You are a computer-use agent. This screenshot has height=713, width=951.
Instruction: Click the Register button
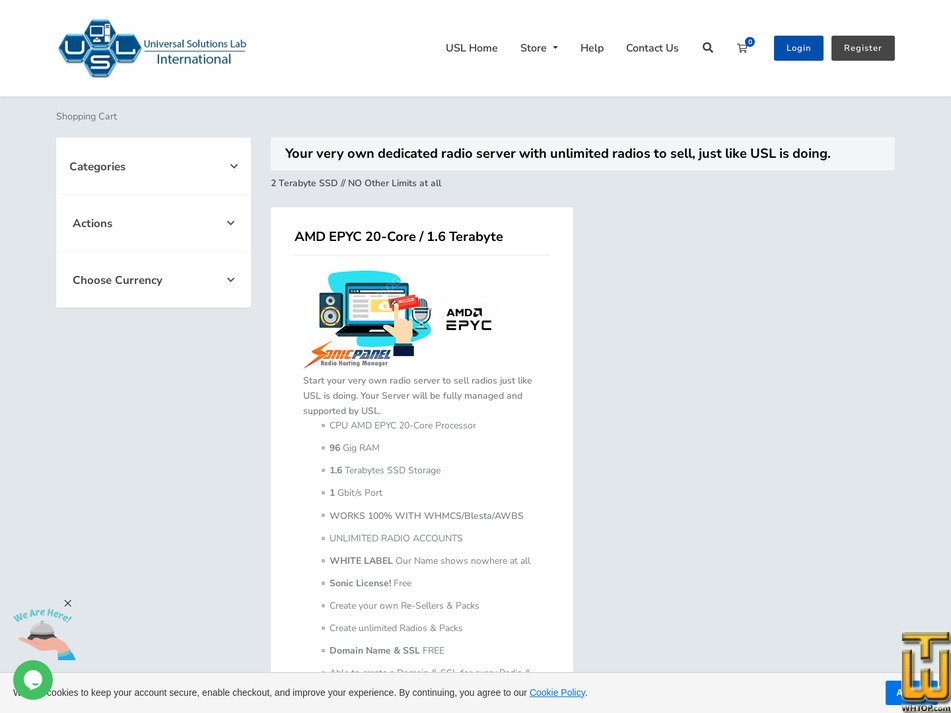(x=862, y=48)
